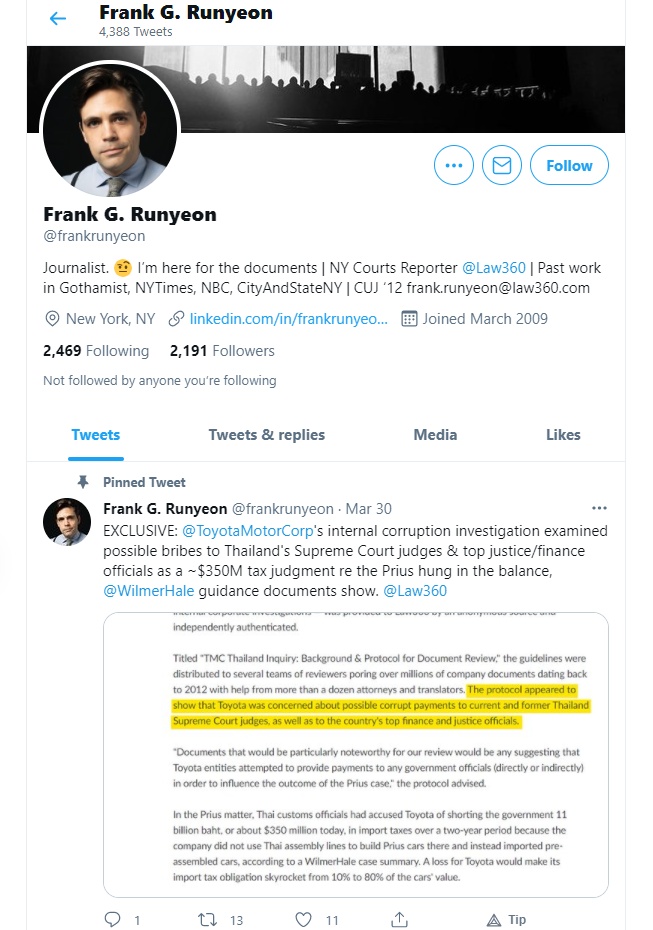This screenshot has width=653, height=930.
Task: Click the envelope message icon
Action: pos(502,166)
